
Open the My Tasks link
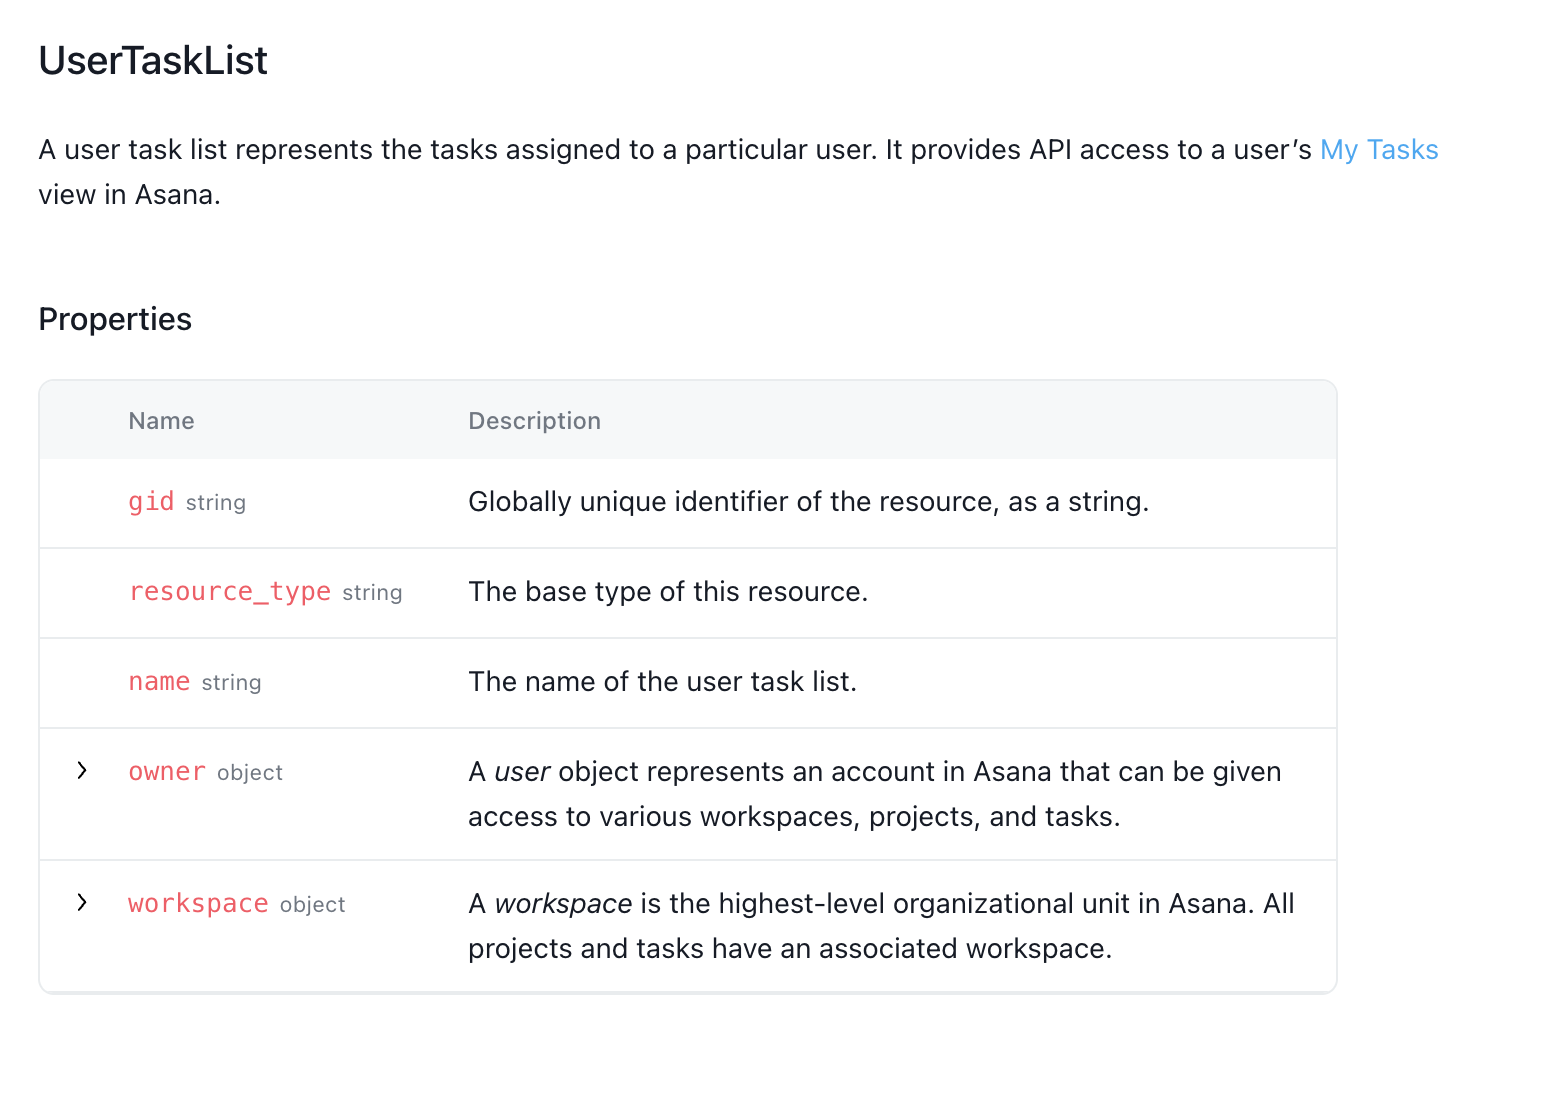(x=1378, y=150)
